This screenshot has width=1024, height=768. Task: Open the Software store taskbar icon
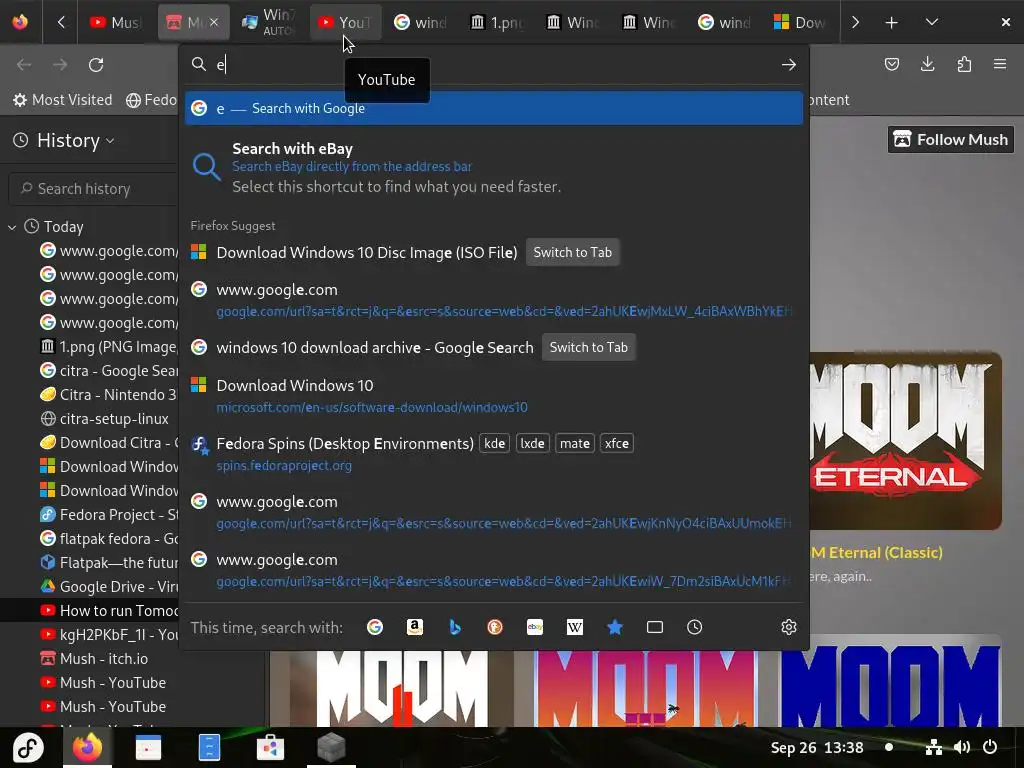(x=270, y=748)
